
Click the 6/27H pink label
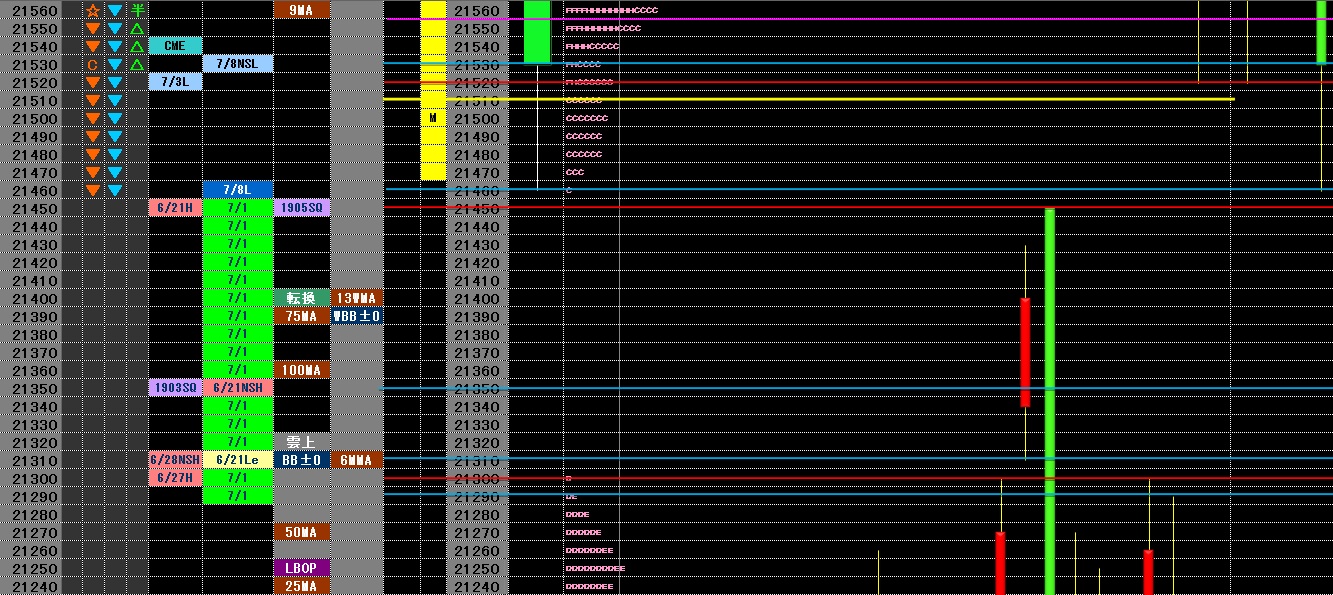pyautogui.click(x=175, y=478)
